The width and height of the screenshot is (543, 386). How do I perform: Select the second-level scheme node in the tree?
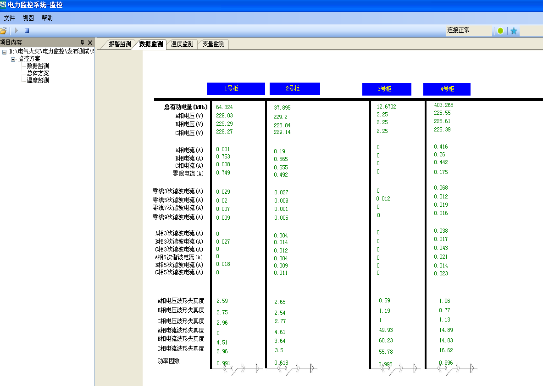point(30,59)
